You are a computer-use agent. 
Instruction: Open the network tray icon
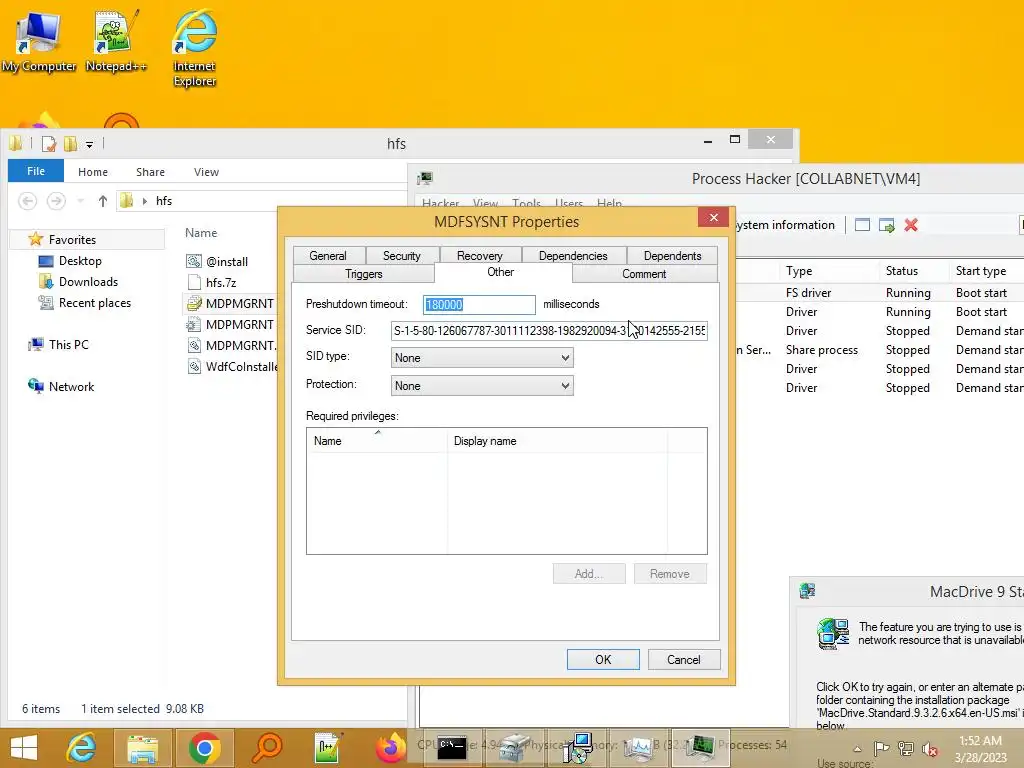(x=906, y=748)
